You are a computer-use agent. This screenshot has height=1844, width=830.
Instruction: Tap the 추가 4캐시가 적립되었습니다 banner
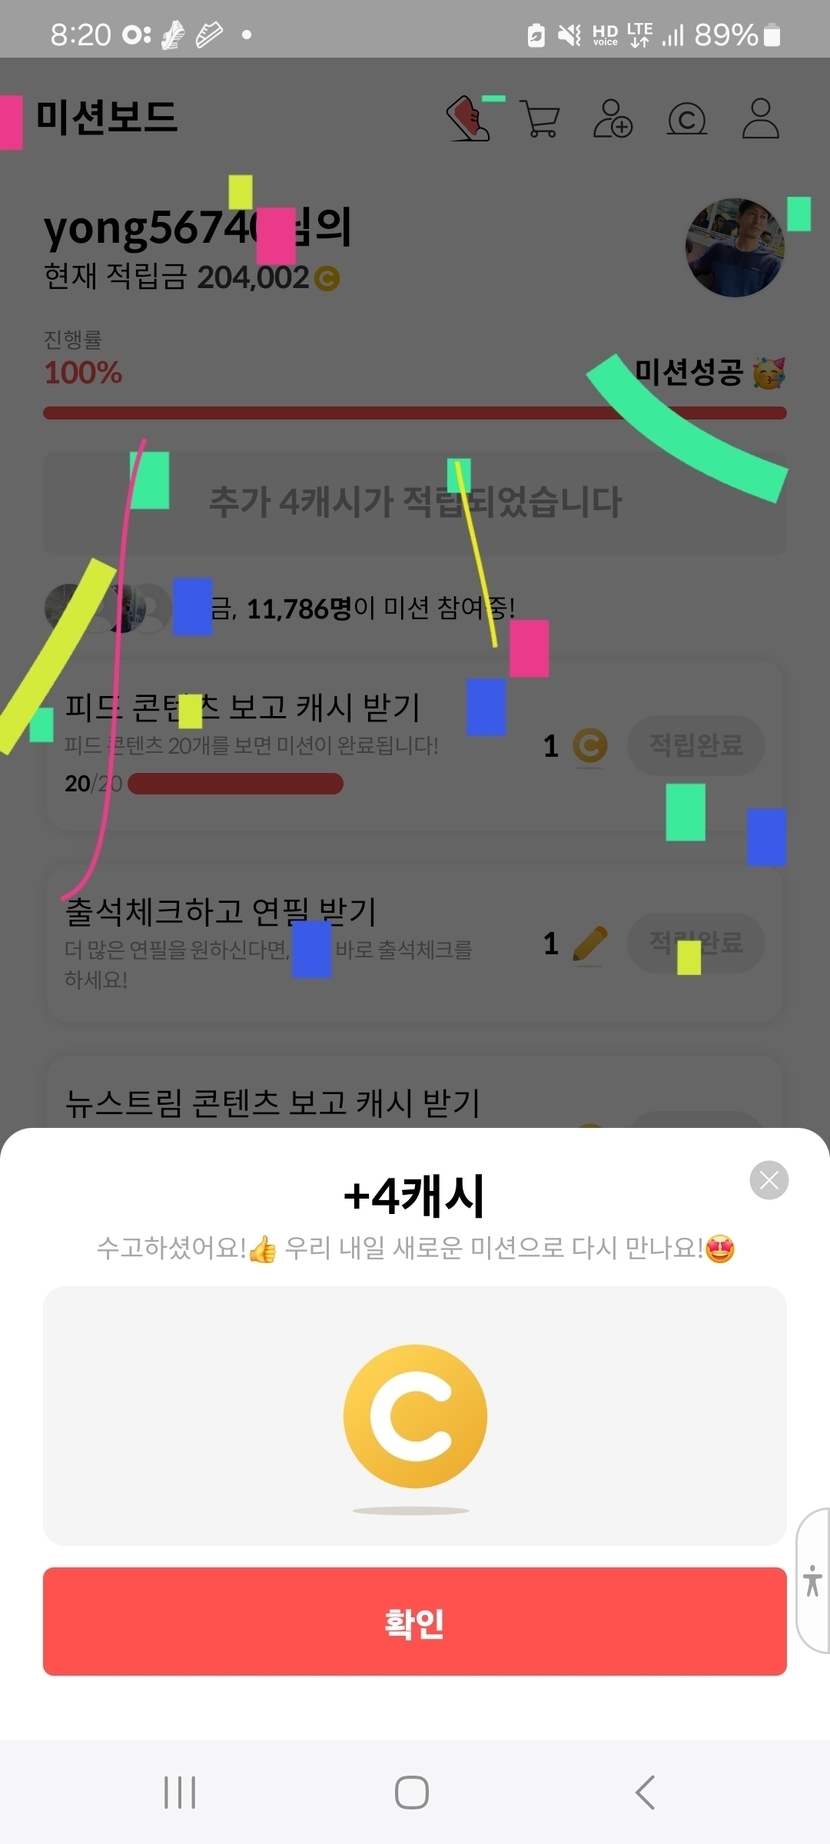415,501
